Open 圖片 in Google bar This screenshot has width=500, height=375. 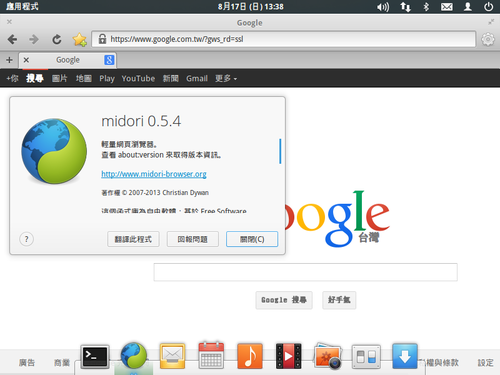point(60,79)
